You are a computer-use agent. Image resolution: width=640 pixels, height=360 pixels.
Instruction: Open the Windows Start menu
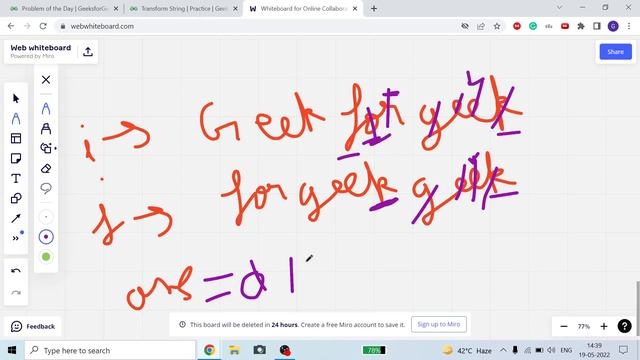tap(12, 350)
